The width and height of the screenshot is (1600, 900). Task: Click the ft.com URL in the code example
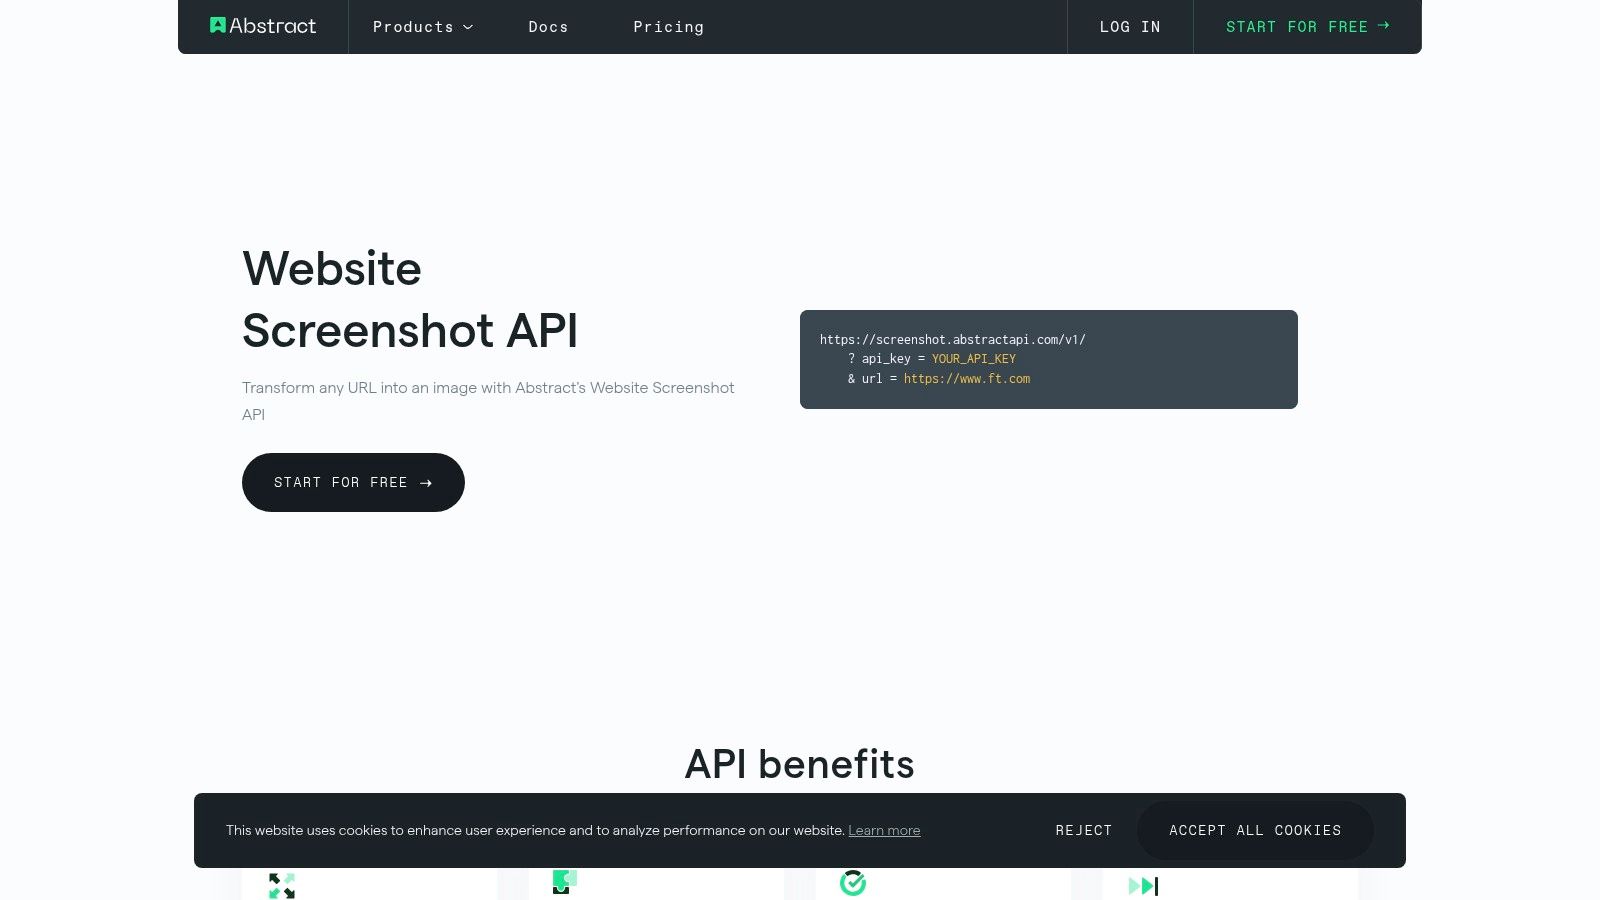pos(966,378)
